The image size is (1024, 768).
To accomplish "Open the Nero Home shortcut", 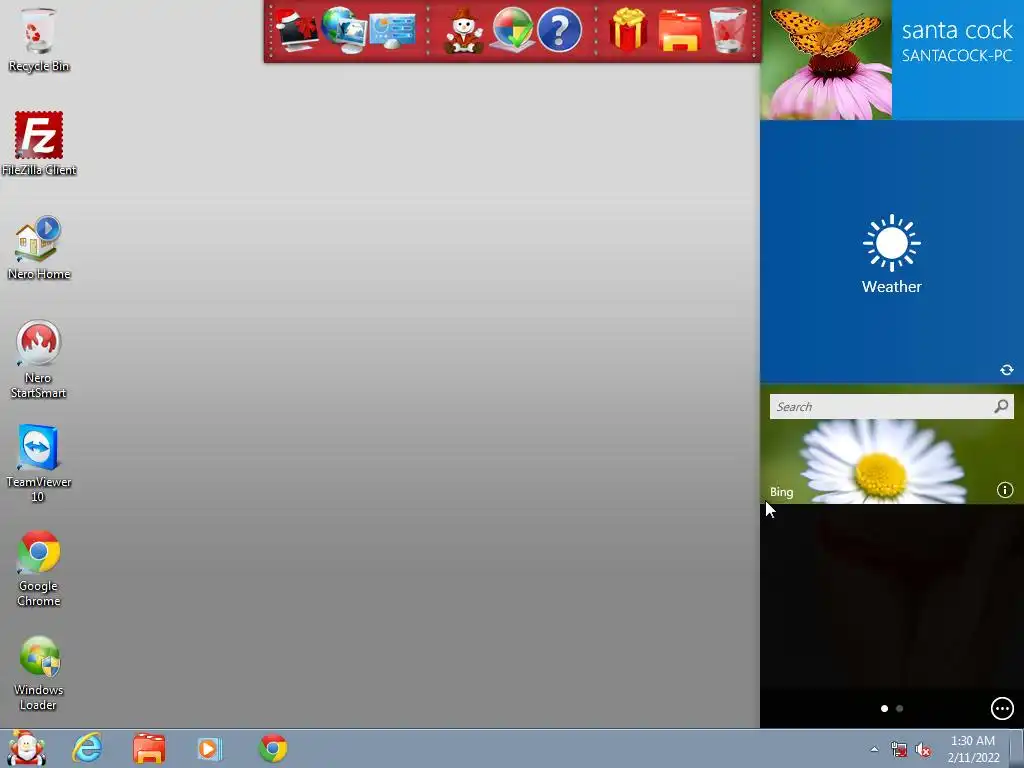I will 39,248.
